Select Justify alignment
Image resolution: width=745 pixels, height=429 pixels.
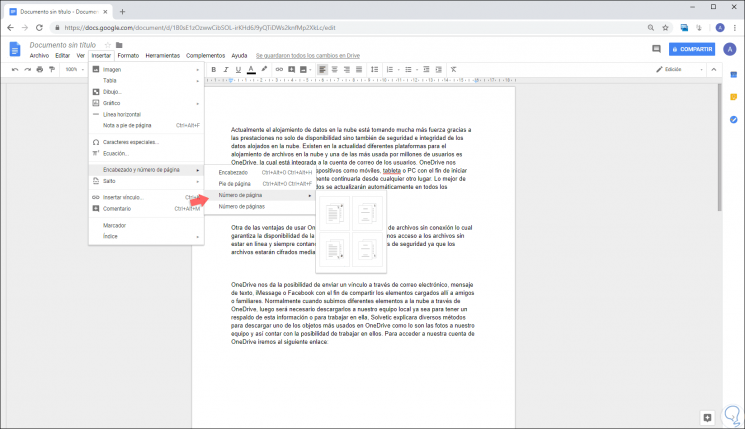(359, 69)
